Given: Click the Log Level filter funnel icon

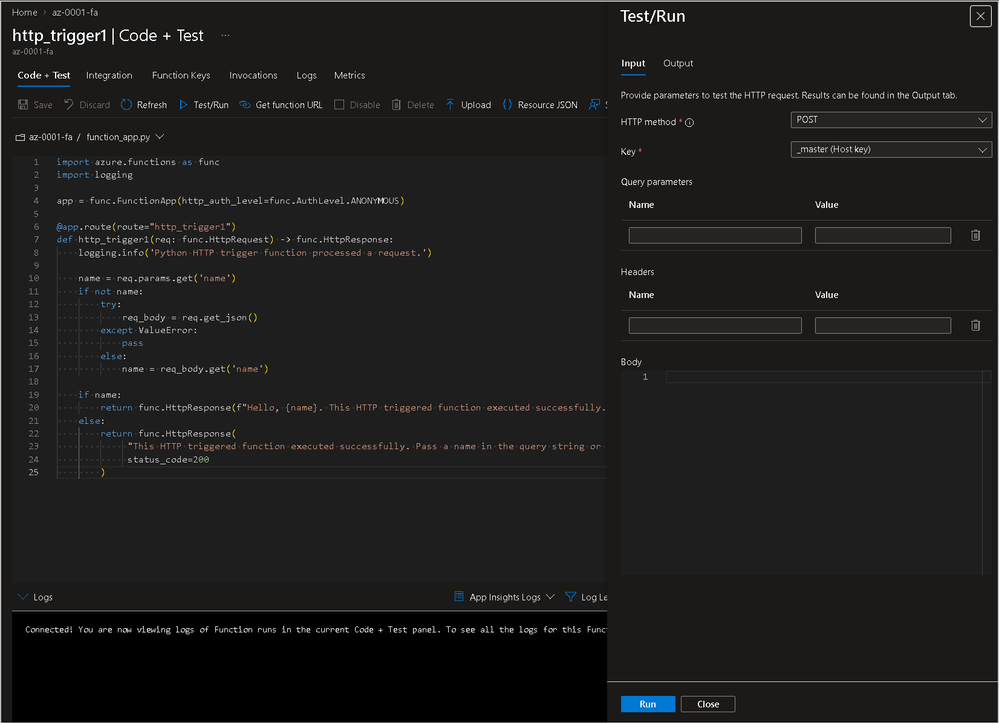Looking at the screenshot, I should [571, 597].
